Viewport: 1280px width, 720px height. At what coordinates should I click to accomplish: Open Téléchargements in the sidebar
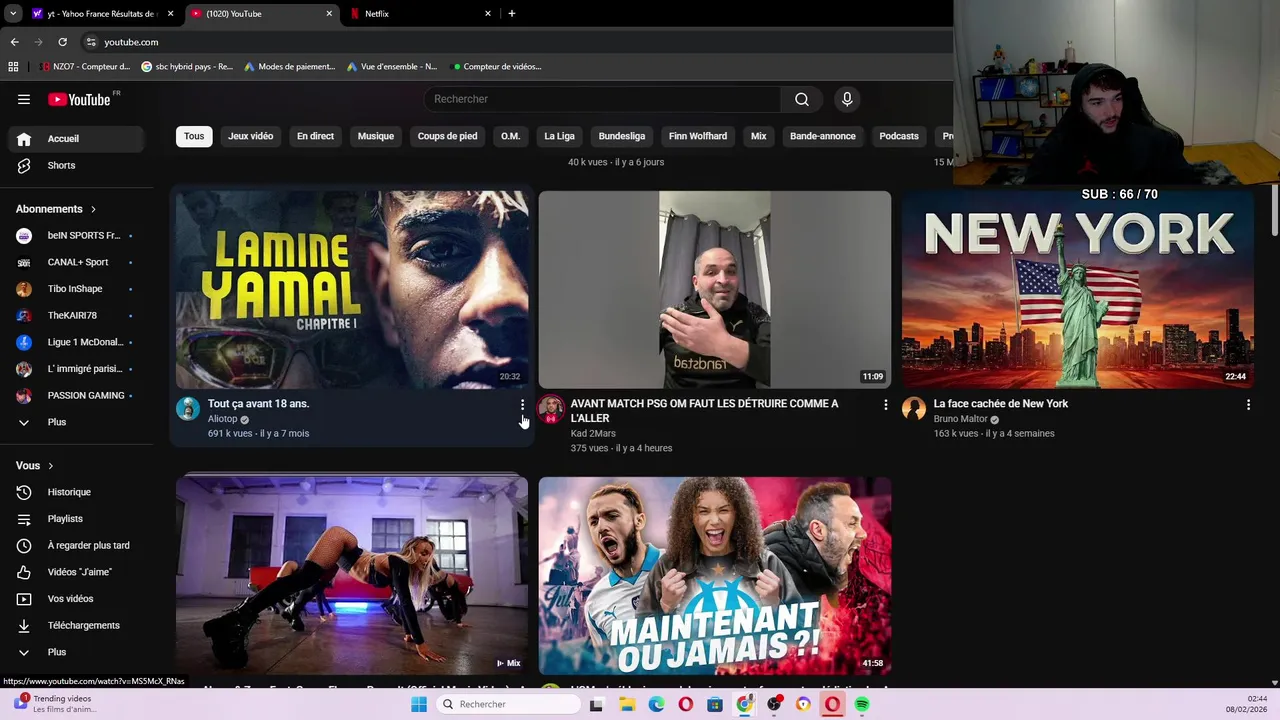(x=77, y=625)
